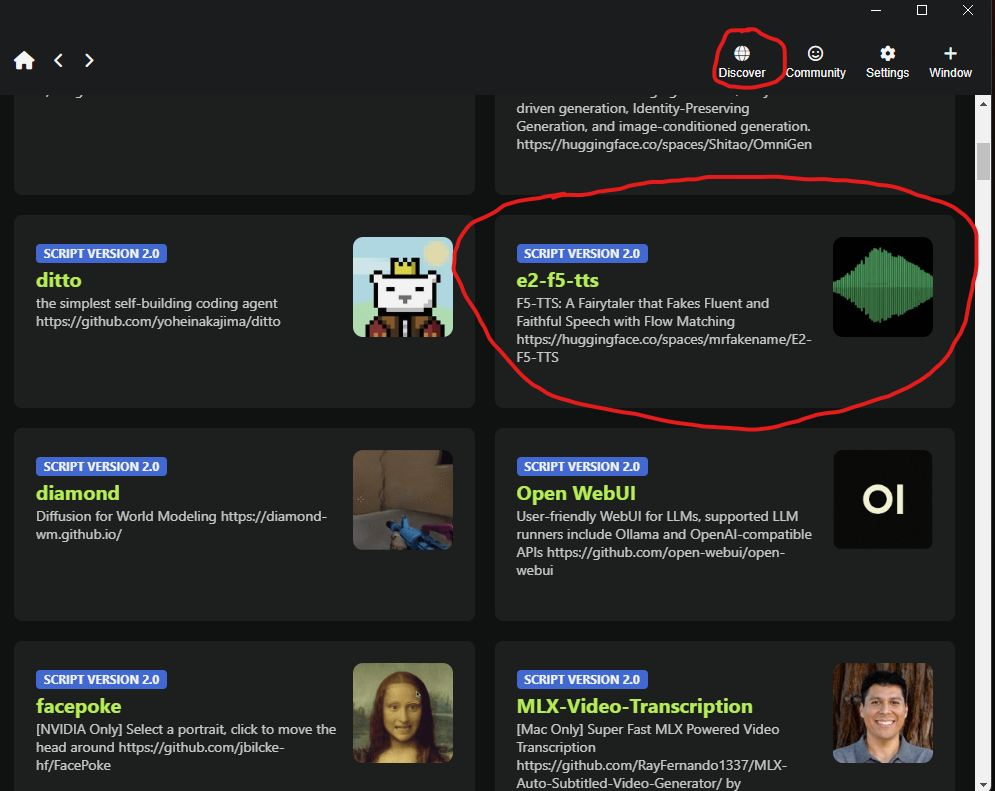Click Script Version 2.0 badge on diamond
The width and height of the screenshot is (995, 791).
[x=102, y=466]
